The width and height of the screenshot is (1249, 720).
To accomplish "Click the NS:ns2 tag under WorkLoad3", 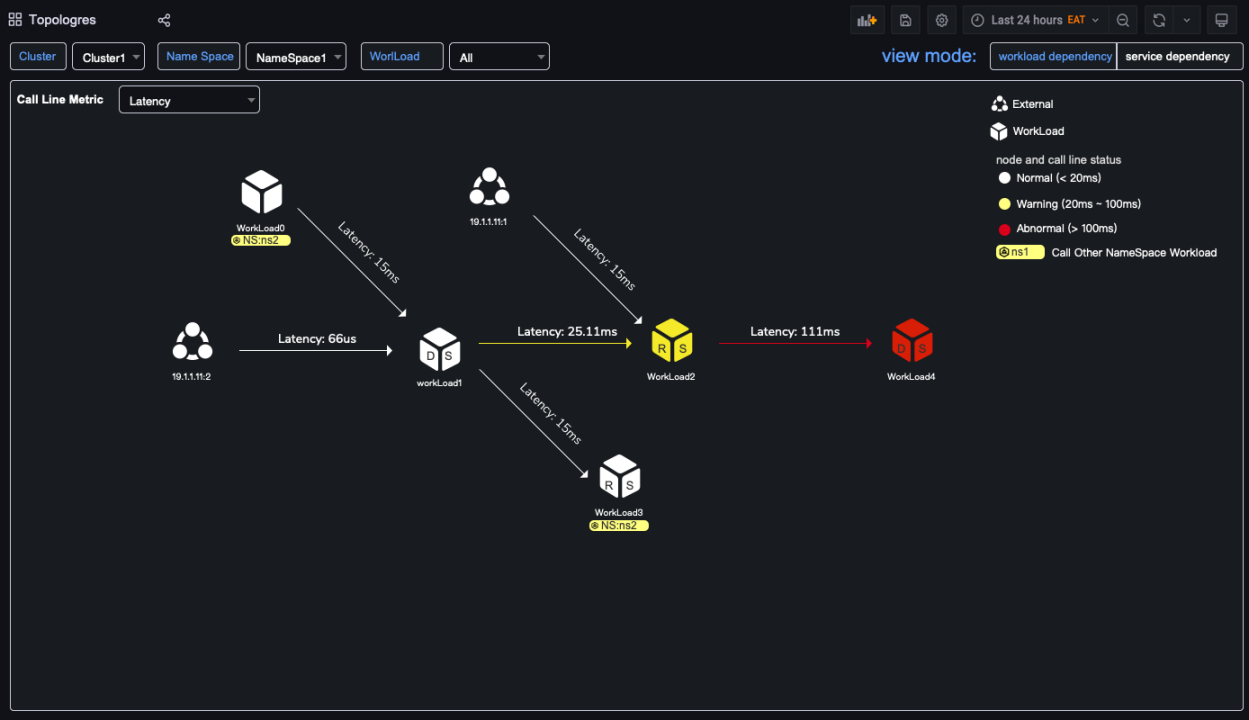I will click(619, 525).
